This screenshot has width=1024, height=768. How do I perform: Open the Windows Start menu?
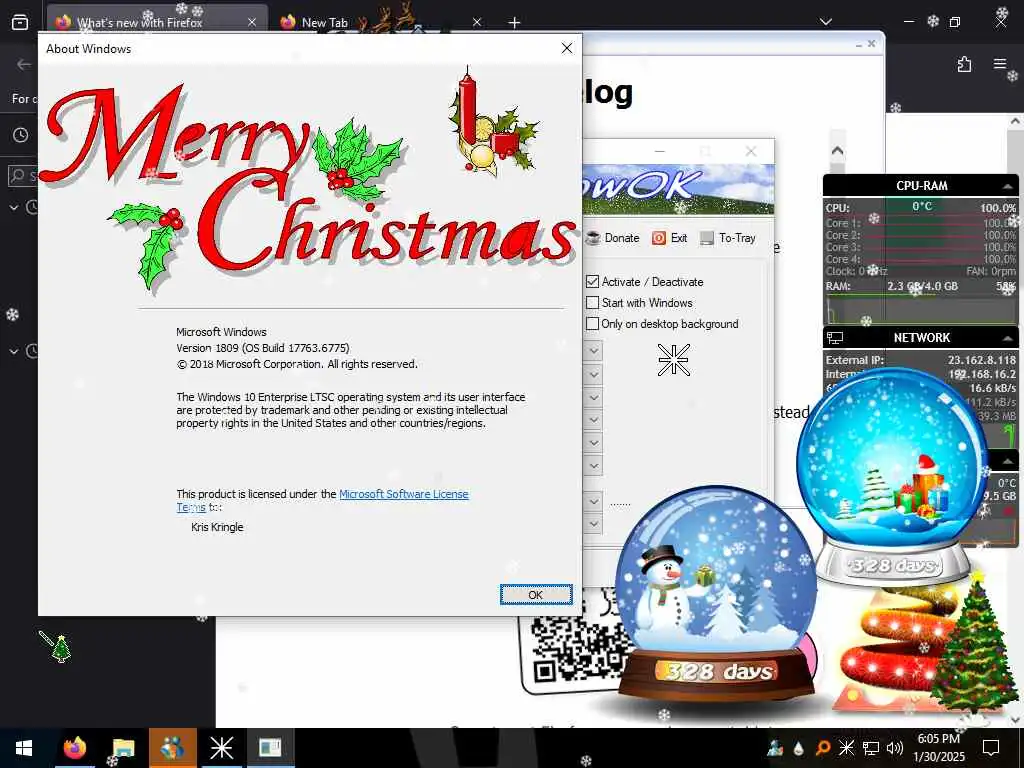coord(24,748)
